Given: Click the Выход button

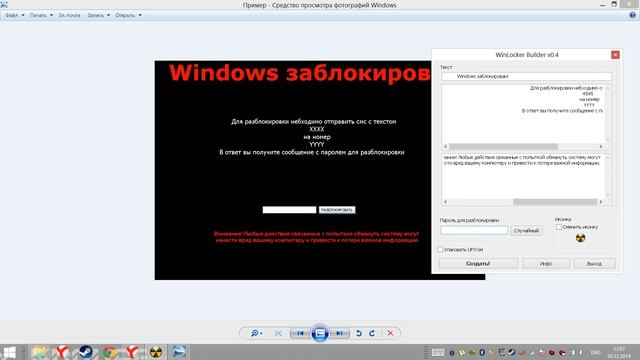Looking at the screenshot, I should [x=594, y=264].
